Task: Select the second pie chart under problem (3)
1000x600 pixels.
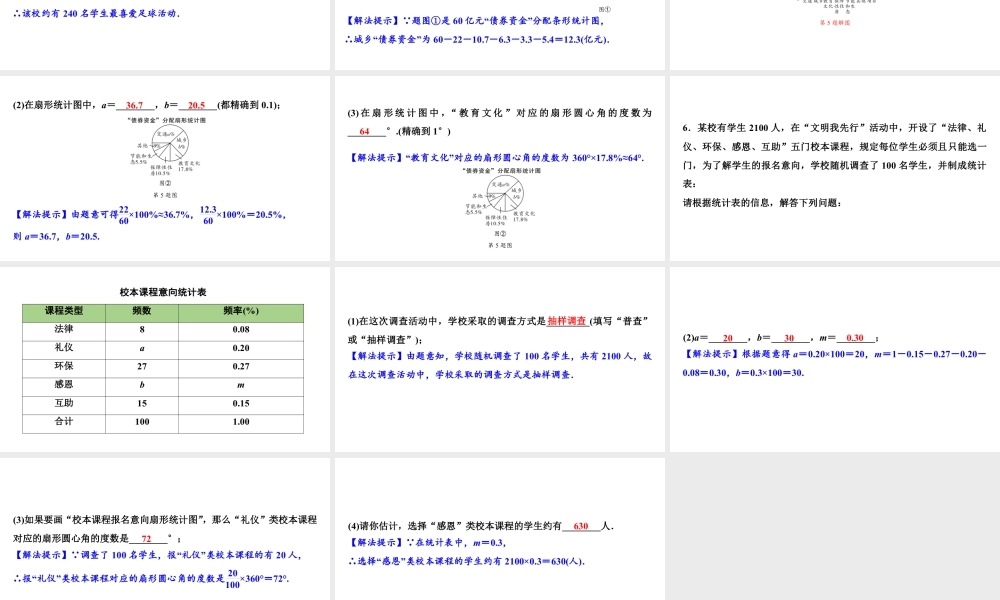Action: [505, 193]
